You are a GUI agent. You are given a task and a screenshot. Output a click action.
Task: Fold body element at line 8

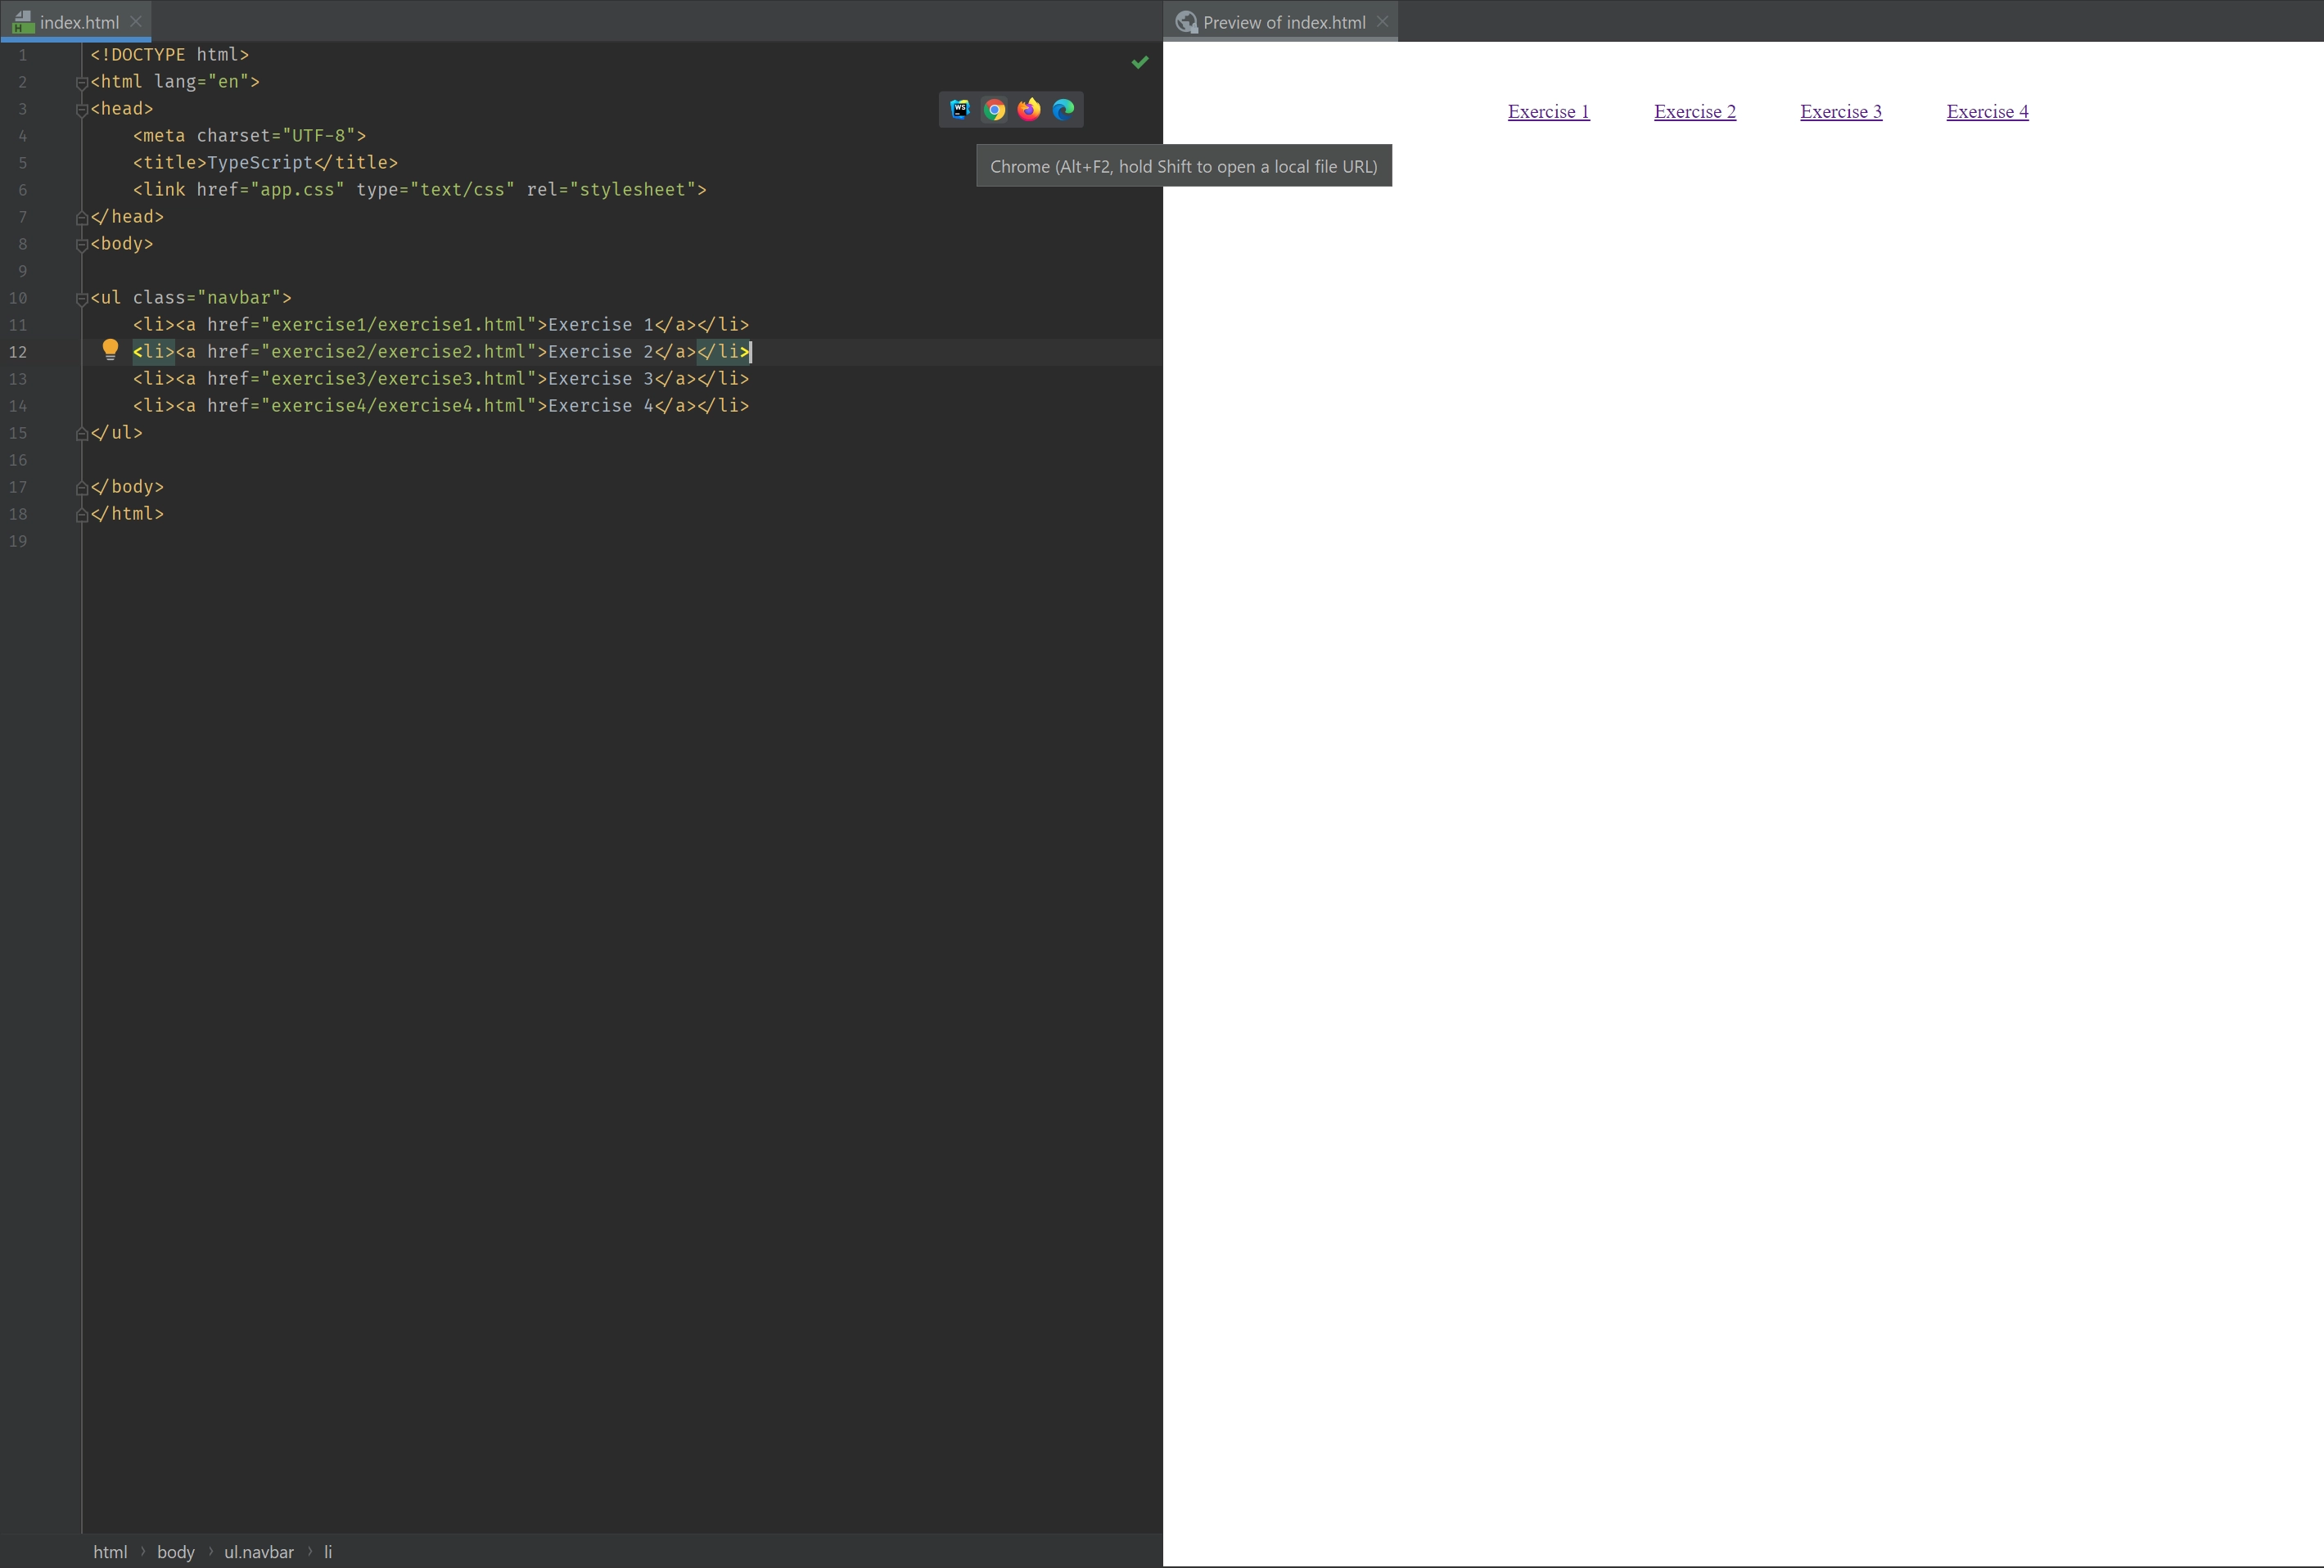click(x=82, y=245)
